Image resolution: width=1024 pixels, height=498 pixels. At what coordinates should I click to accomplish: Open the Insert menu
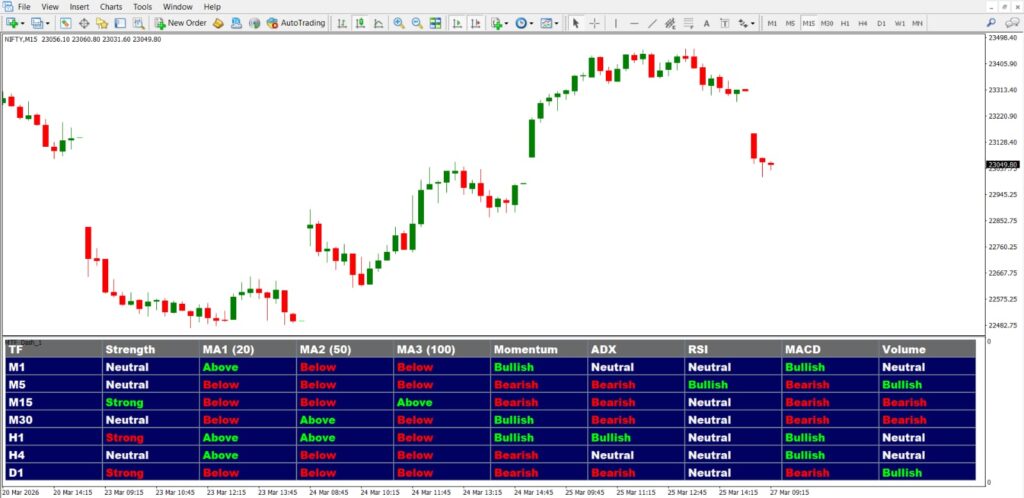(79, 6)
